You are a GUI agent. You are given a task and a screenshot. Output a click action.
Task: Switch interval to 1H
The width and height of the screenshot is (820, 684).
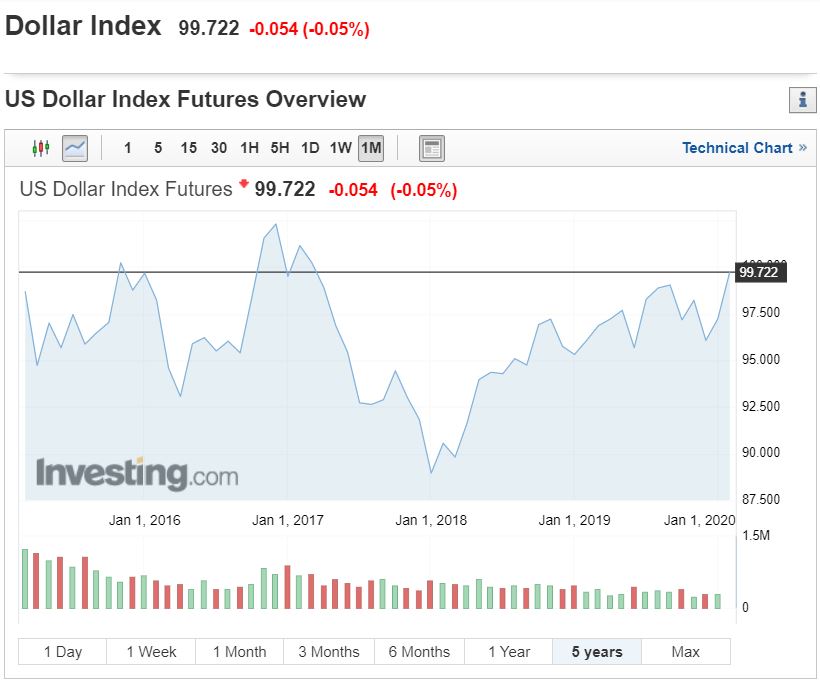tap(249, 148)
